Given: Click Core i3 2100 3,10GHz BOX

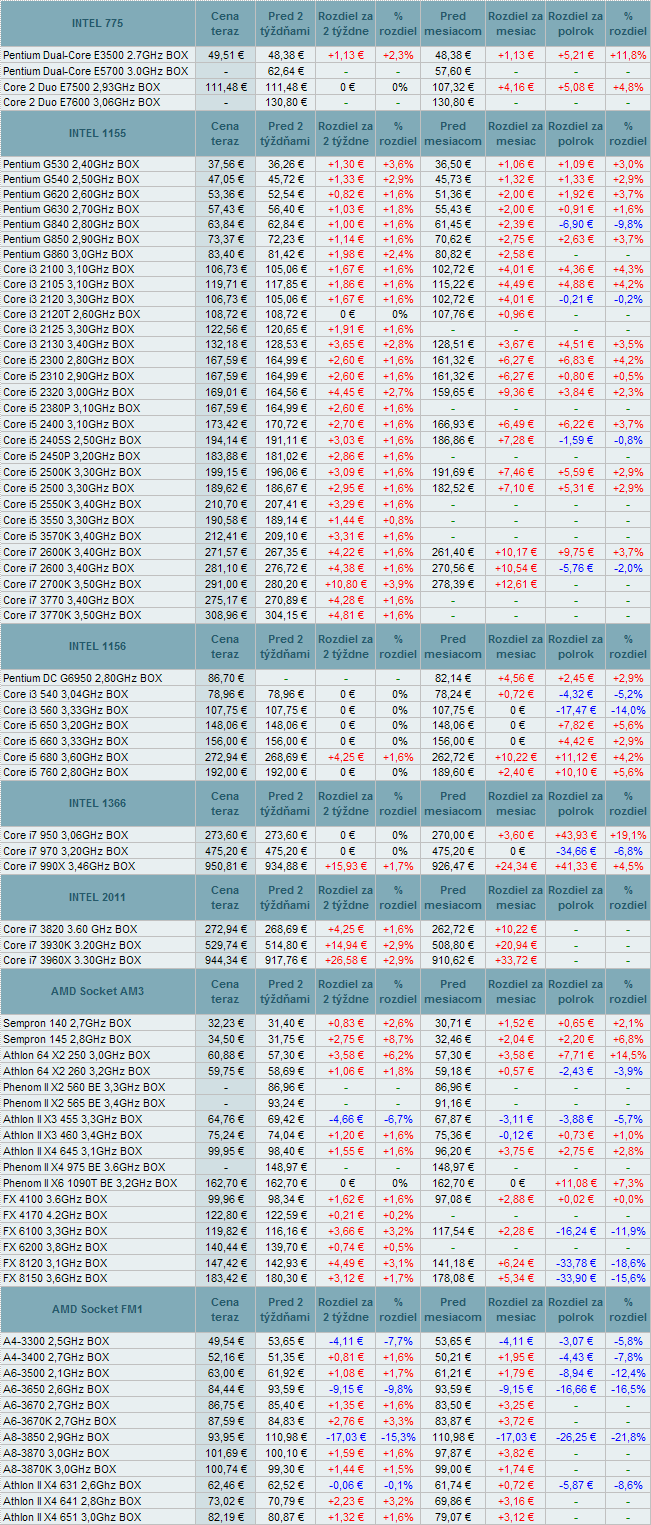Looking at the screenshot, I should click(x=68, y=269).
